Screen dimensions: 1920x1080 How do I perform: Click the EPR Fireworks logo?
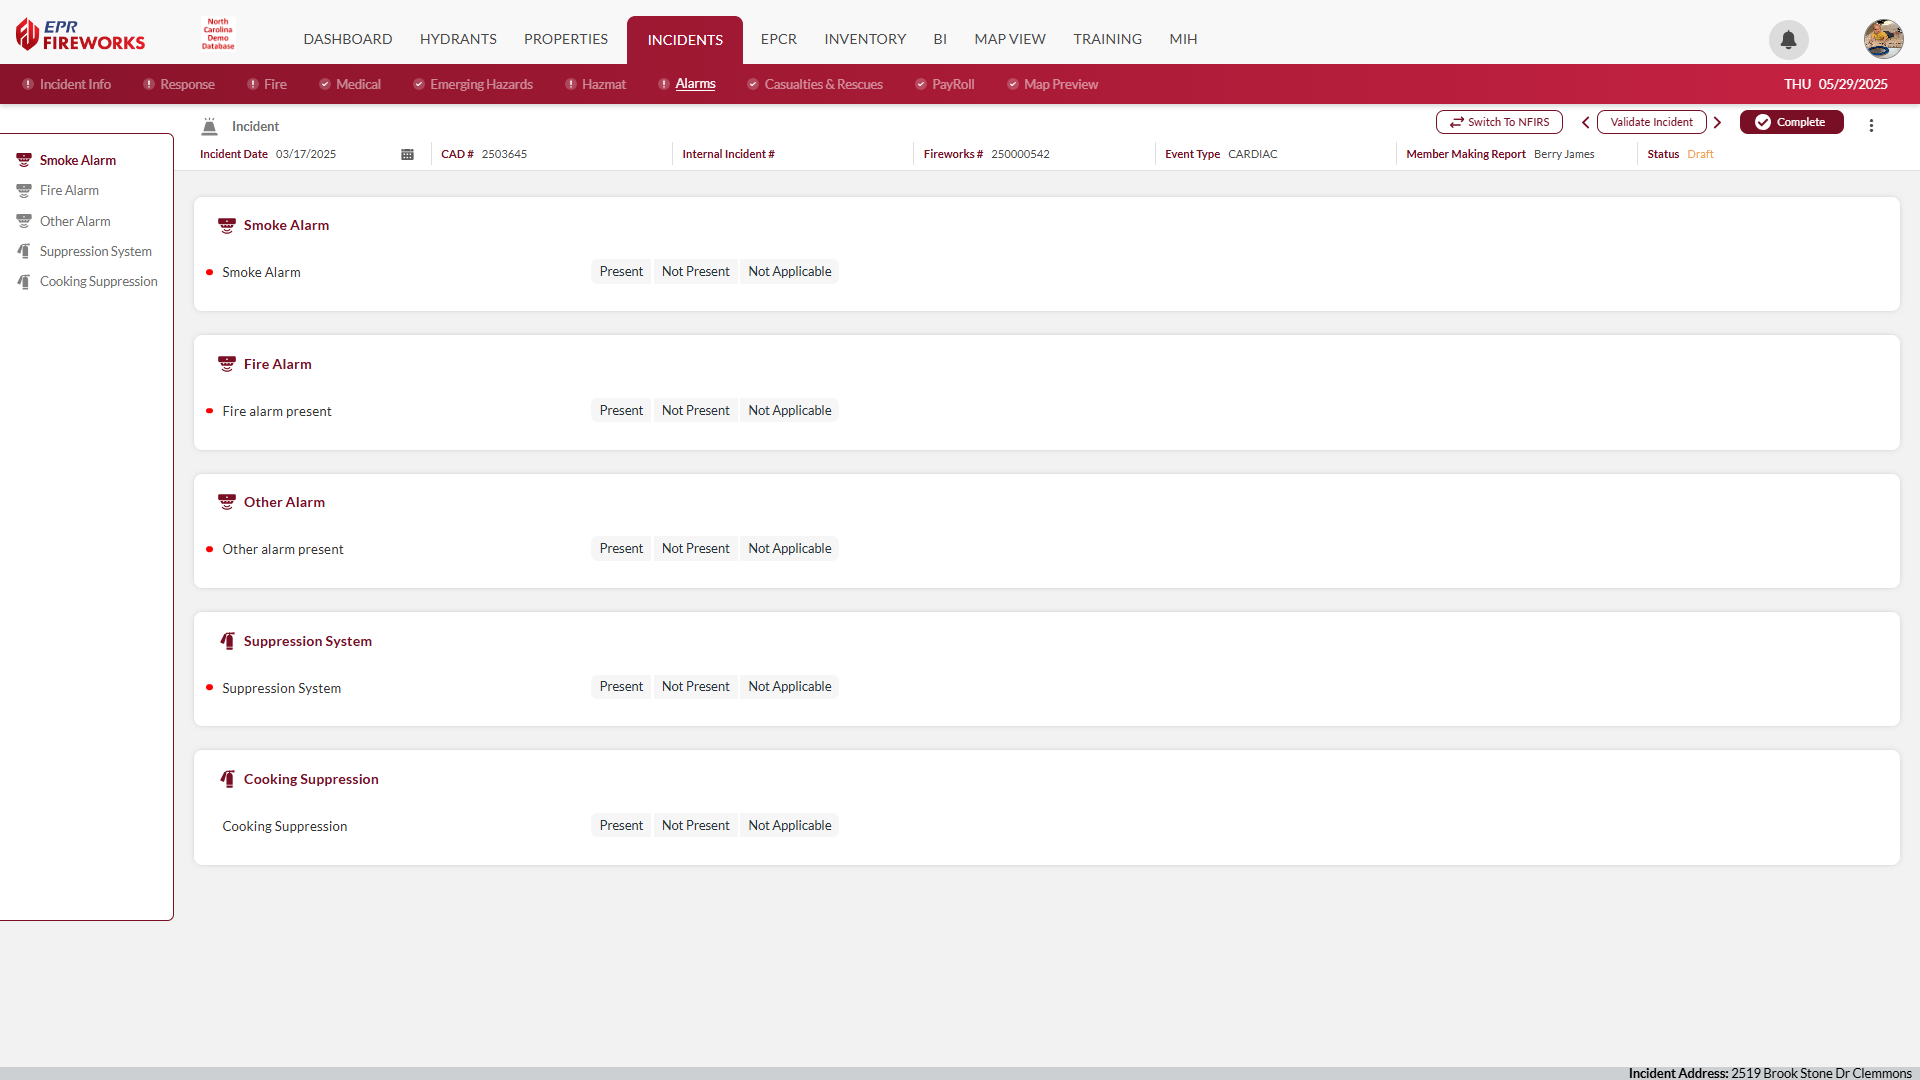(x=80, y=35)
